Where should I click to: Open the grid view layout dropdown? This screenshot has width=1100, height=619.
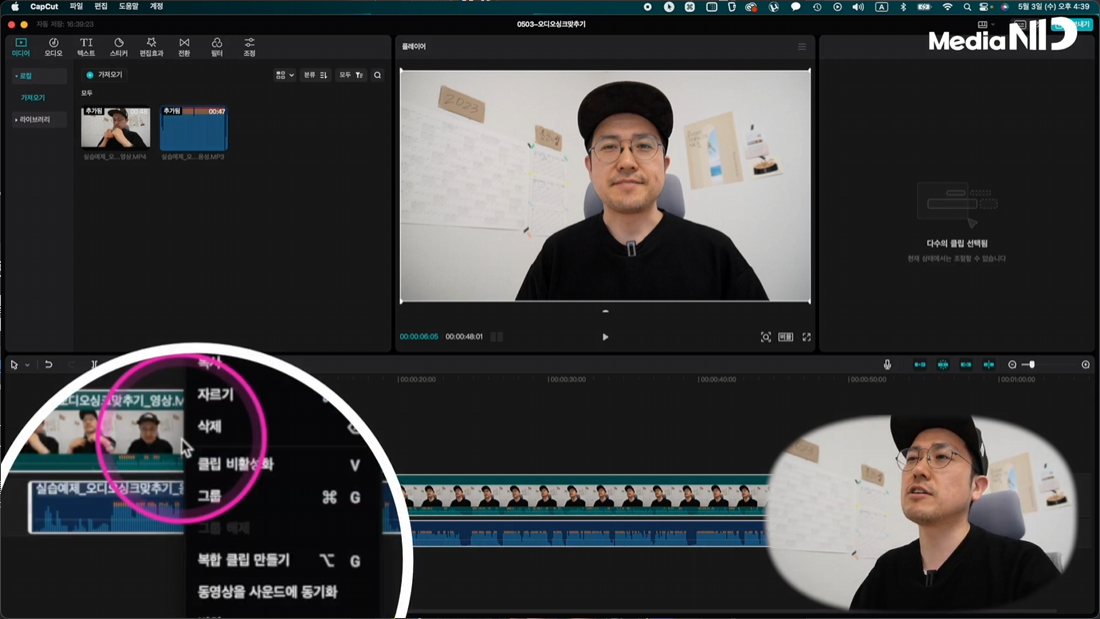pyautogui.click(x=284, y=75)
